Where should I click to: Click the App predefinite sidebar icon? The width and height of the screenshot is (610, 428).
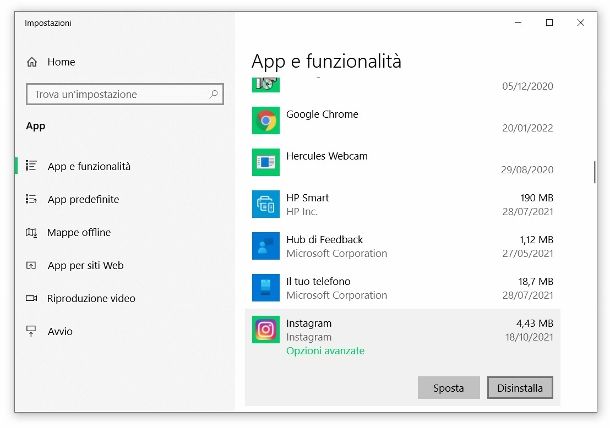coord(31,199)
